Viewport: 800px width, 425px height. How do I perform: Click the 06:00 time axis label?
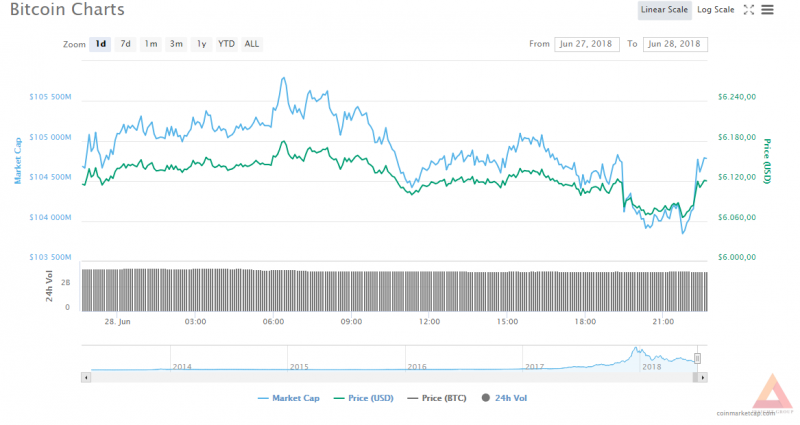[273, 322]
